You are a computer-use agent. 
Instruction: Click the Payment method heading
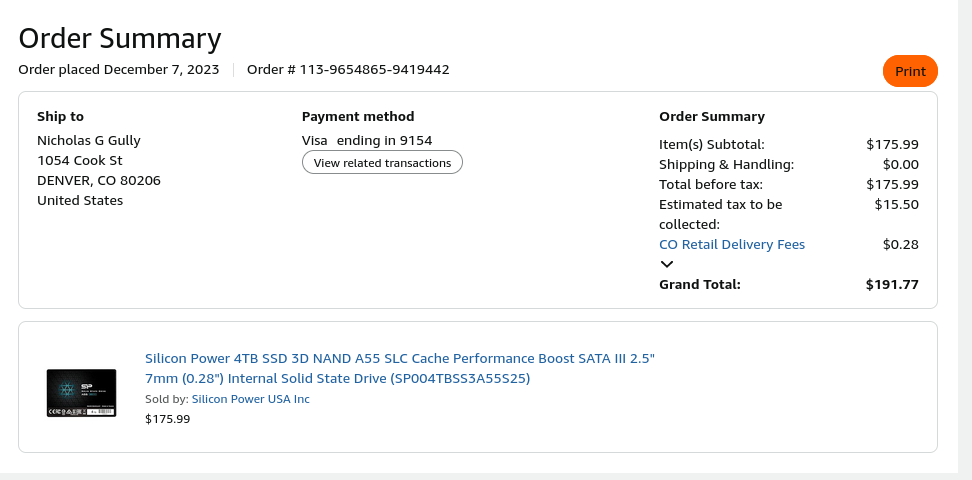[358, 116]
